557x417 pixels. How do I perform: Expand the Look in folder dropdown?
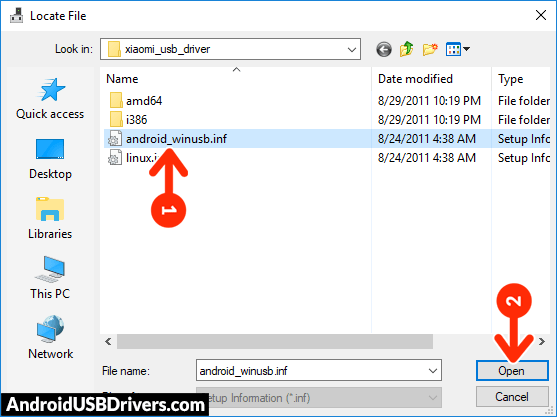(x=352, y=49)
